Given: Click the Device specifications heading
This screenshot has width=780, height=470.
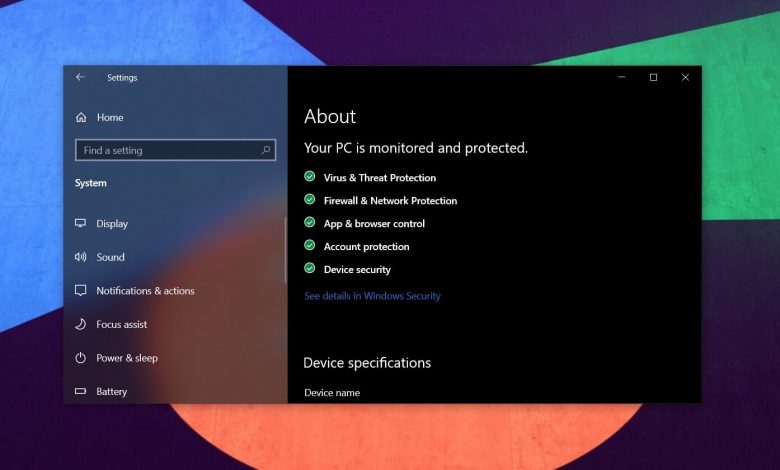Looking at the screenshot, I should [367, 363].
